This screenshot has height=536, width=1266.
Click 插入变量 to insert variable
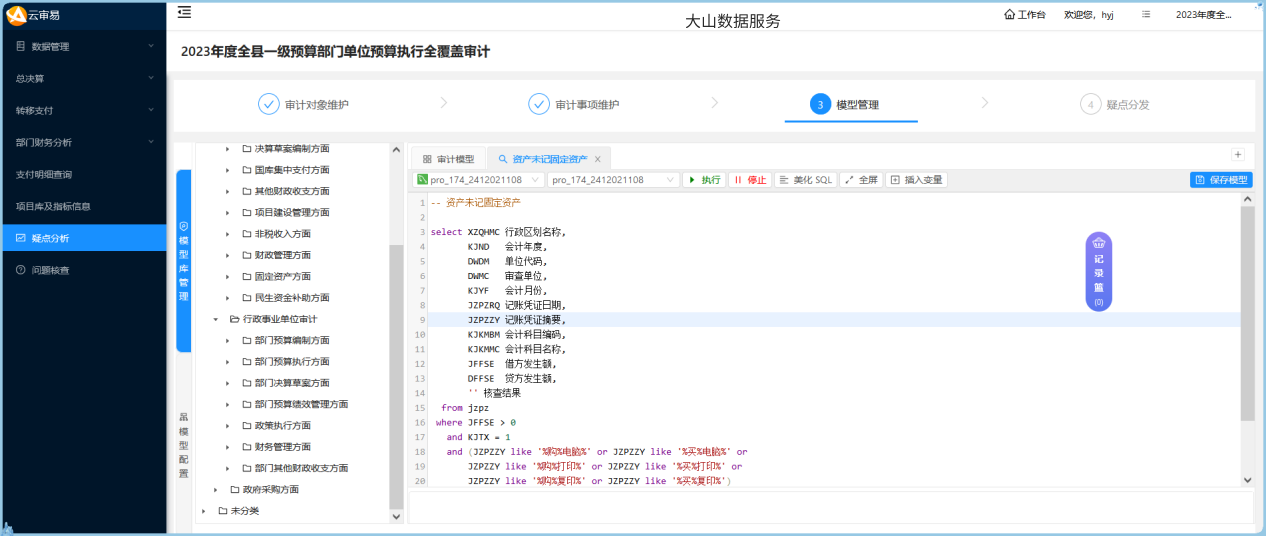[x=916, y=180]
